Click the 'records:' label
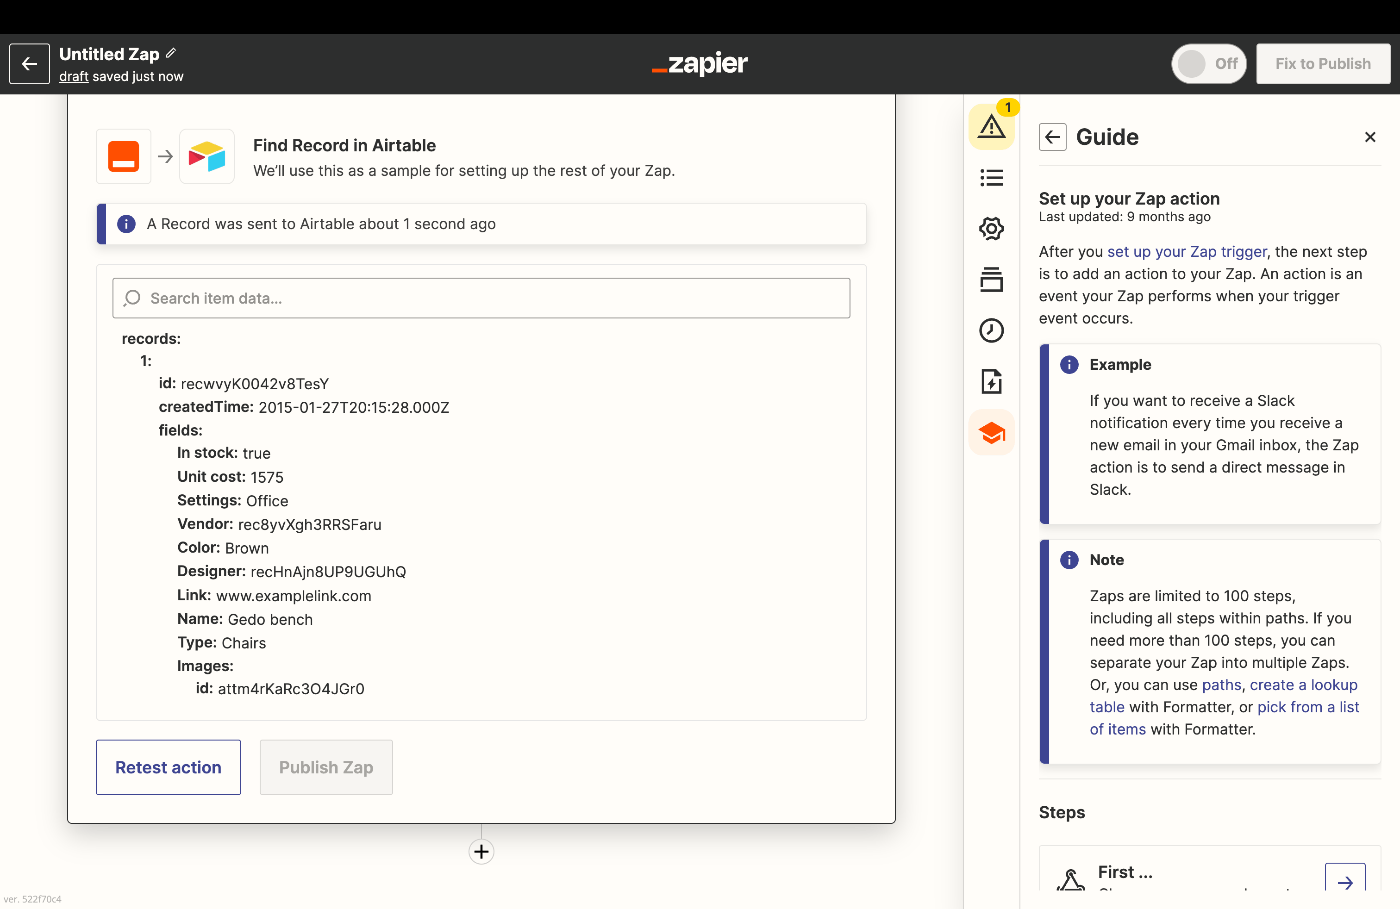Screen dimensions: 1400x909 coord(151,339)
